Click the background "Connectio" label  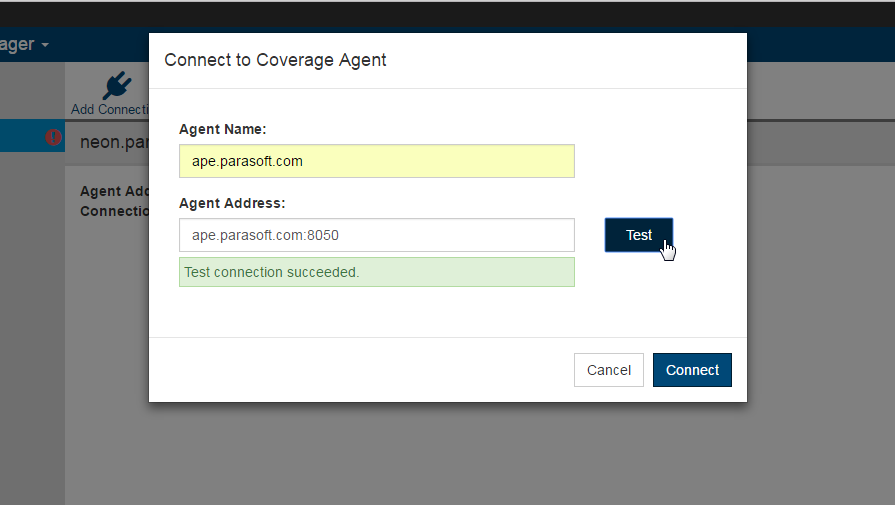click(x=114, y=211)
